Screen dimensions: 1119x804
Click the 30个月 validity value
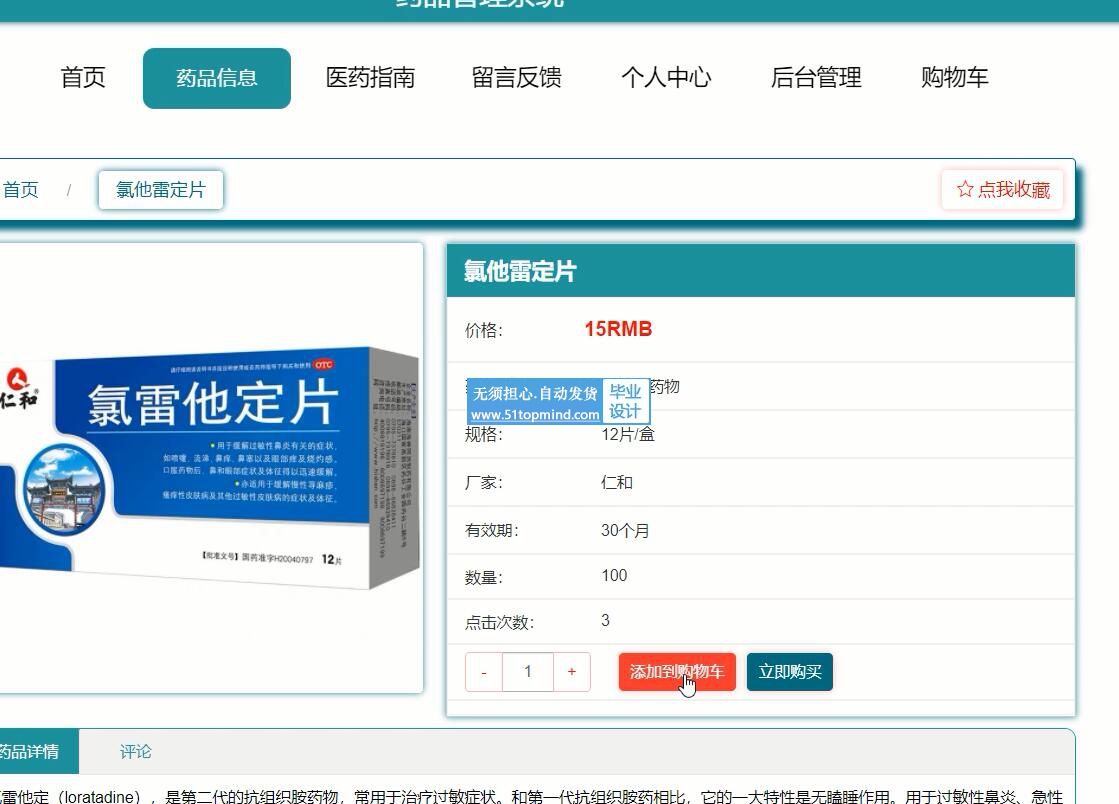(x=625, y=531)
